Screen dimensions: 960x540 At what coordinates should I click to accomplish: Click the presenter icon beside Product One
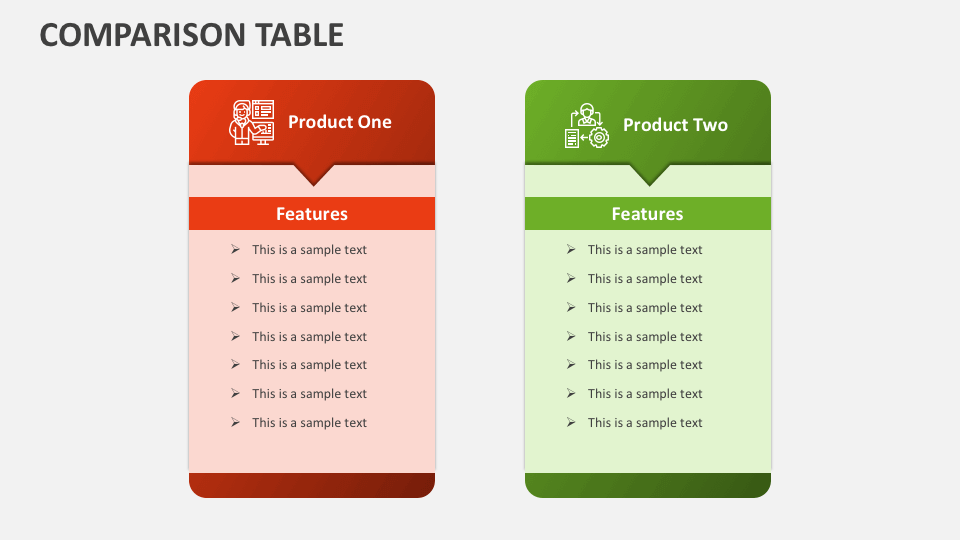(252, 122)
